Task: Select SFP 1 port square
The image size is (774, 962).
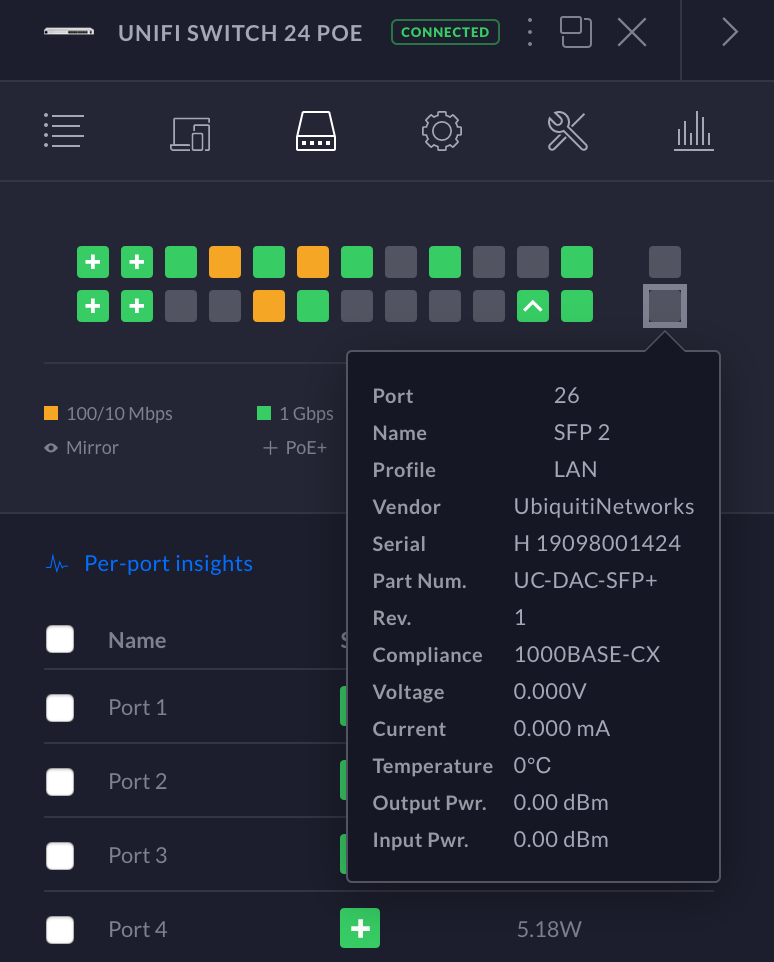Action: coord(665,262)
